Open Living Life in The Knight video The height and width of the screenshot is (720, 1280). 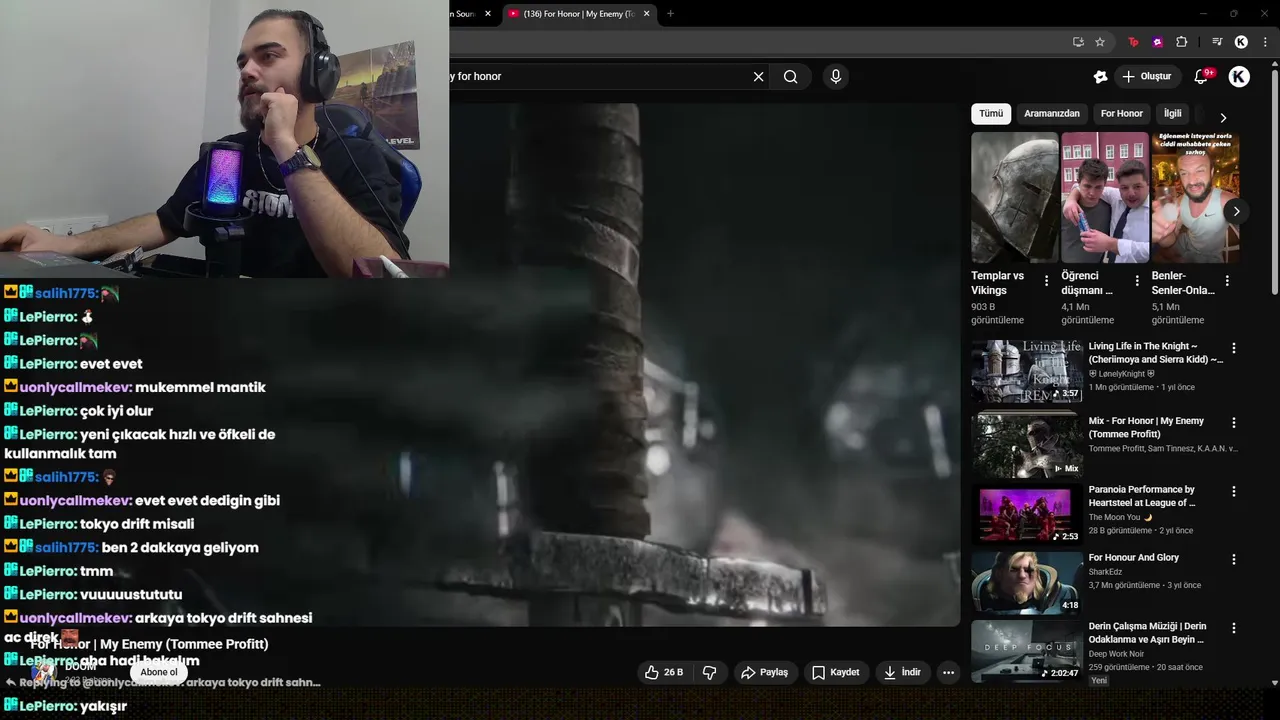1155,353
